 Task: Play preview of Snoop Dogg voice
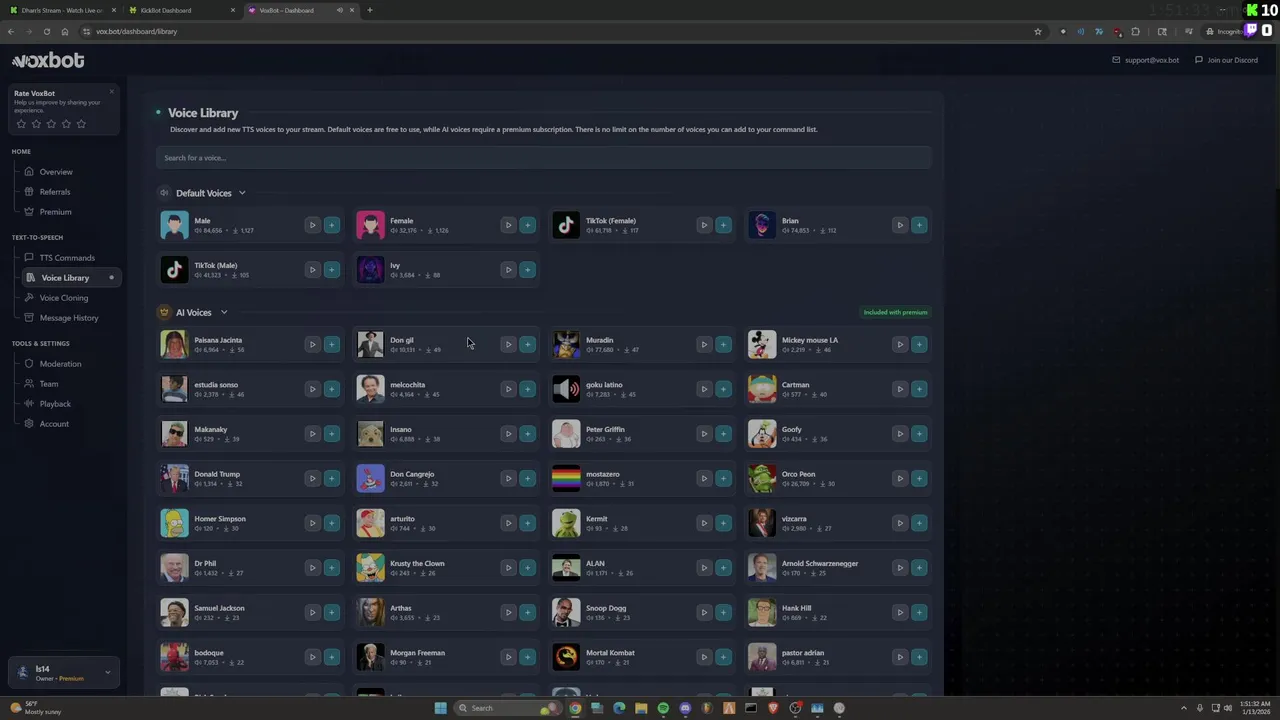[704, 612]
